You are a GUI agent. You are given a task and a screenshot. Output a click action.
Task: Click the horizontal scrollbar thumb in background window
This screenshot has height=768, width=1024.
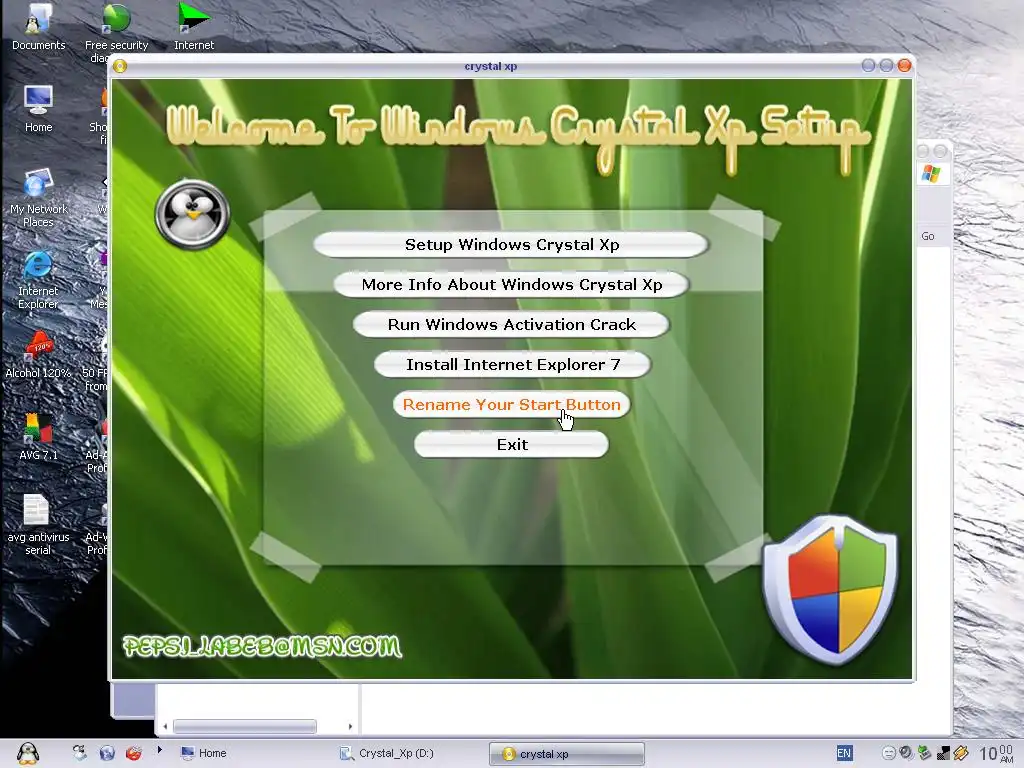[245, 726]
